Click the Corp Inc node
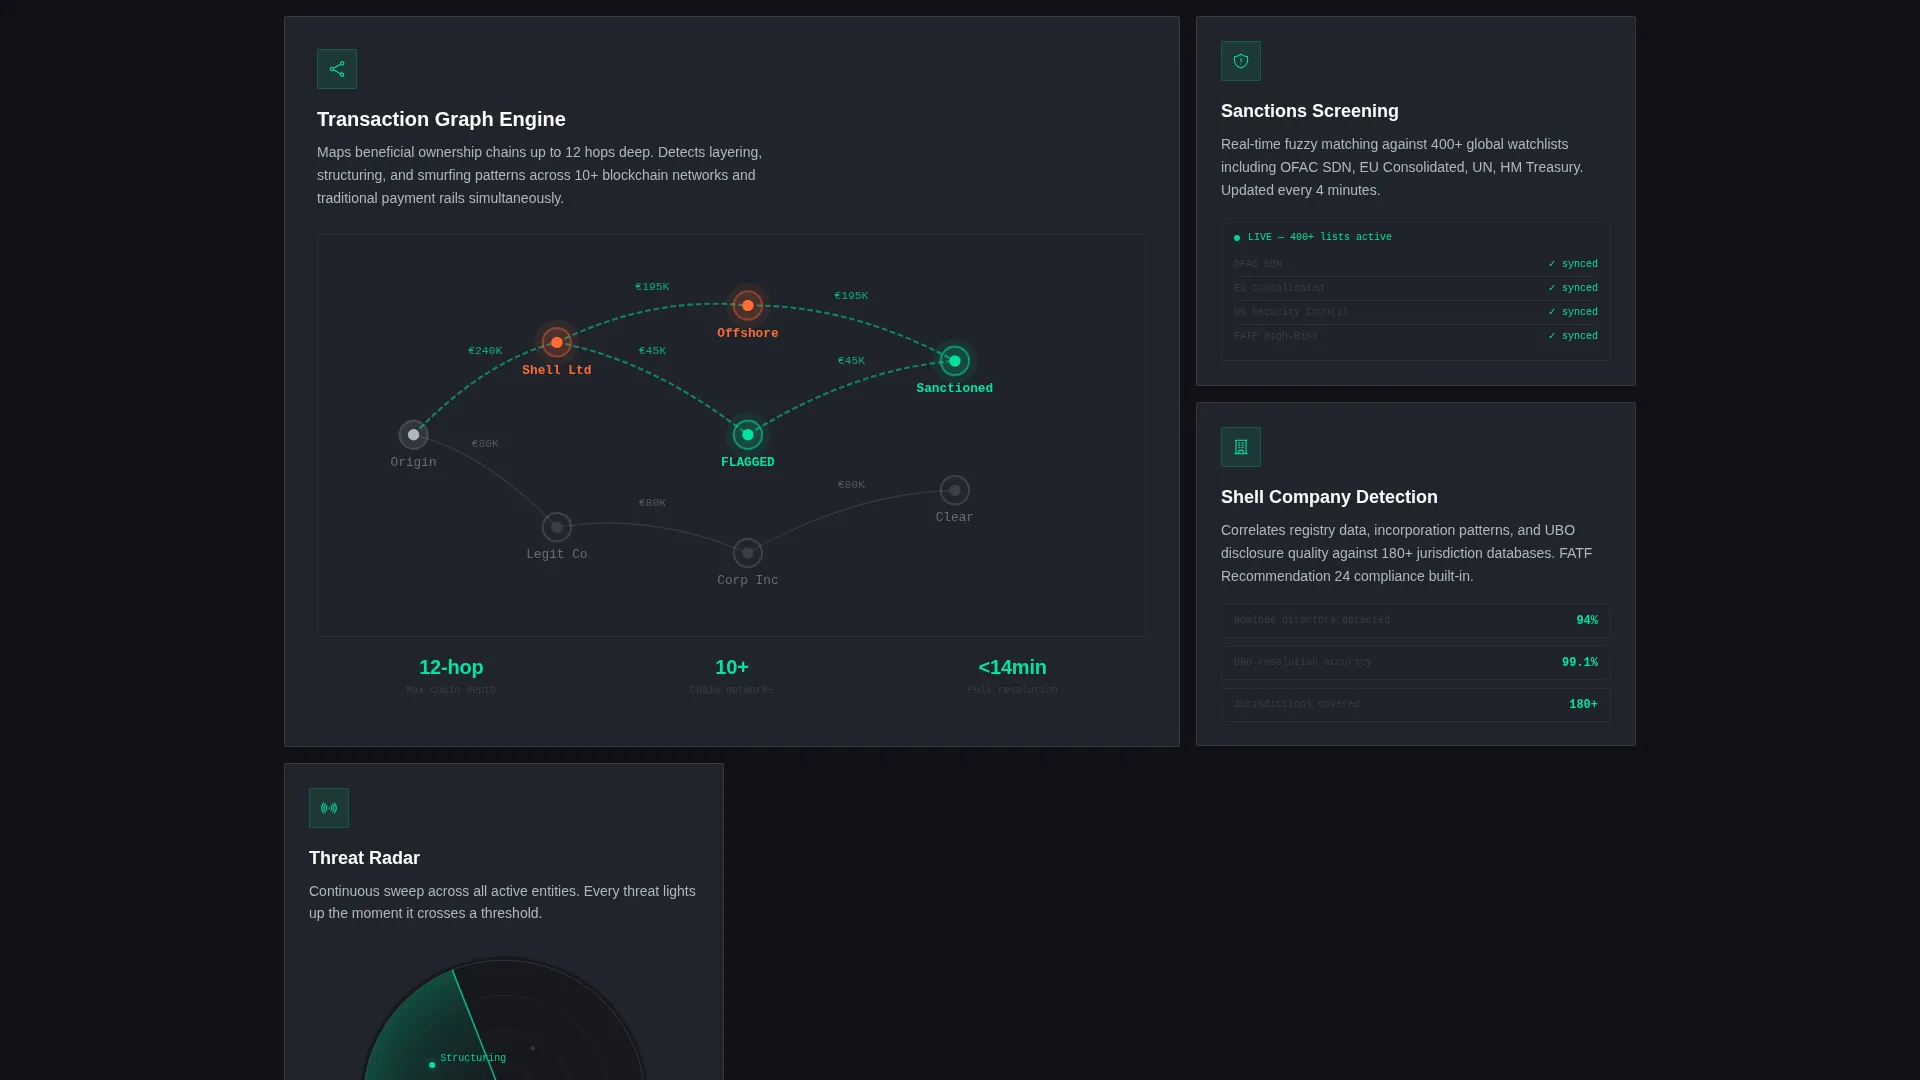 [x=748, y=553]
